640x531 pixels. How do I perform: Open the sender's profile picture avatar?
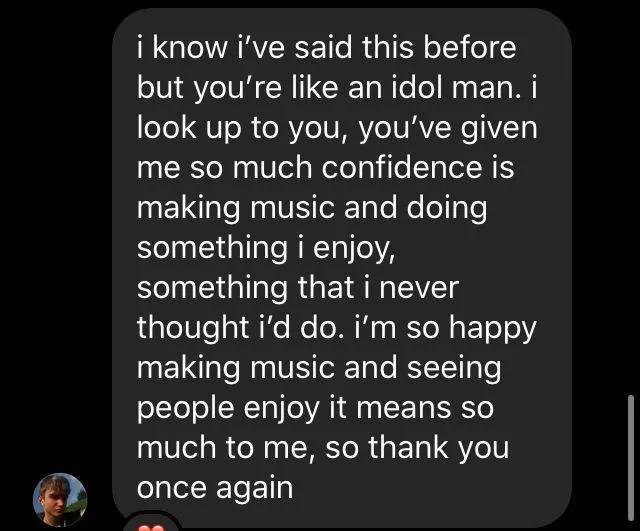click(x=60, y=500)
